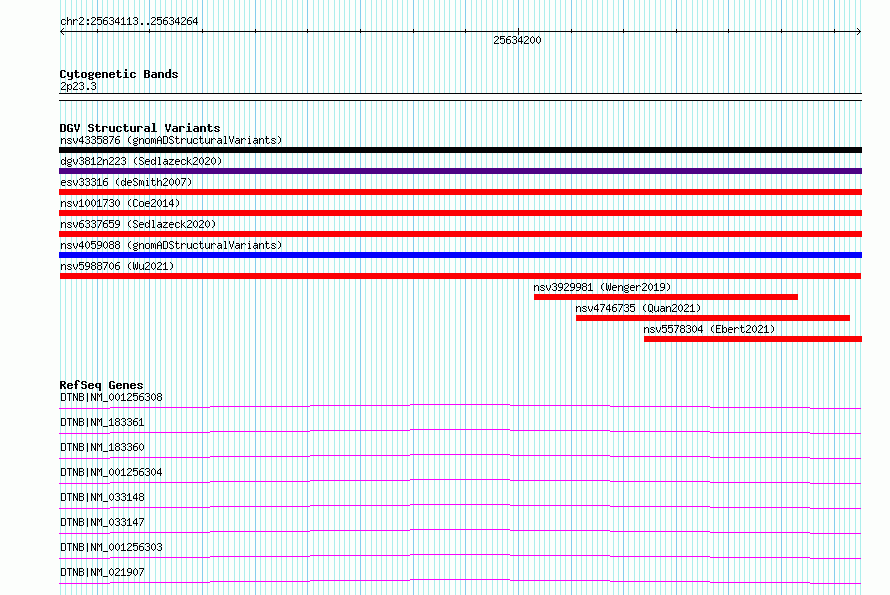Click the red bar of nsv5988706

coord(460,276)
